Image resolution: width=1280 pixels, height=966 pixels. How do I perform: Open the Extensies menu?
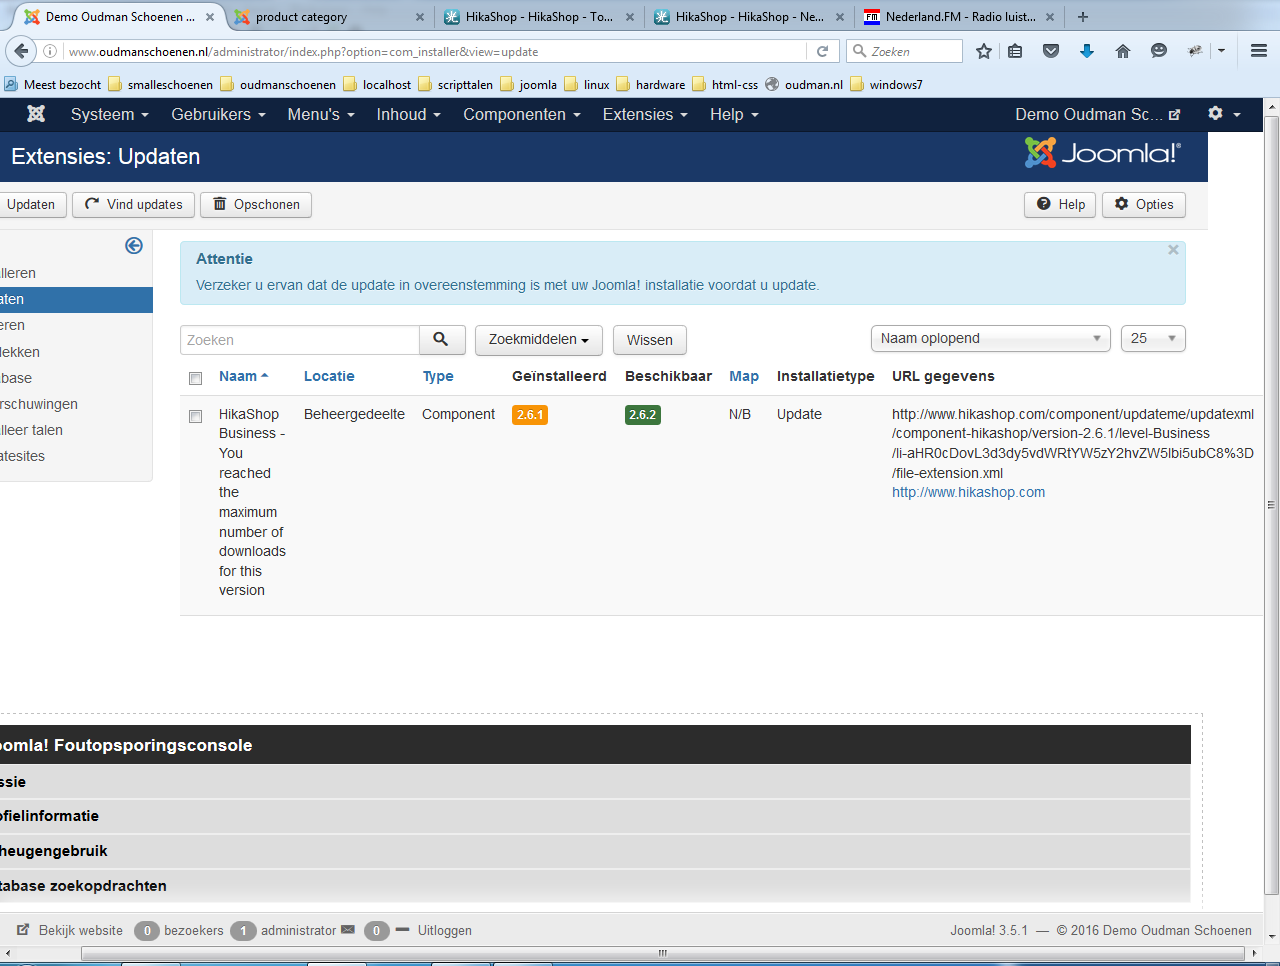pyautogui.click(x=645, y=115)
